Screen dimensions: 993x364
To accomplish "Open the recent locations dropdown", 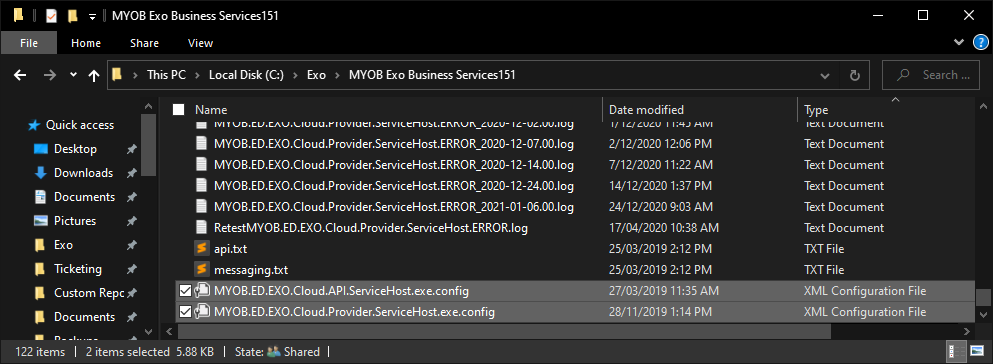I will point(73,75).
